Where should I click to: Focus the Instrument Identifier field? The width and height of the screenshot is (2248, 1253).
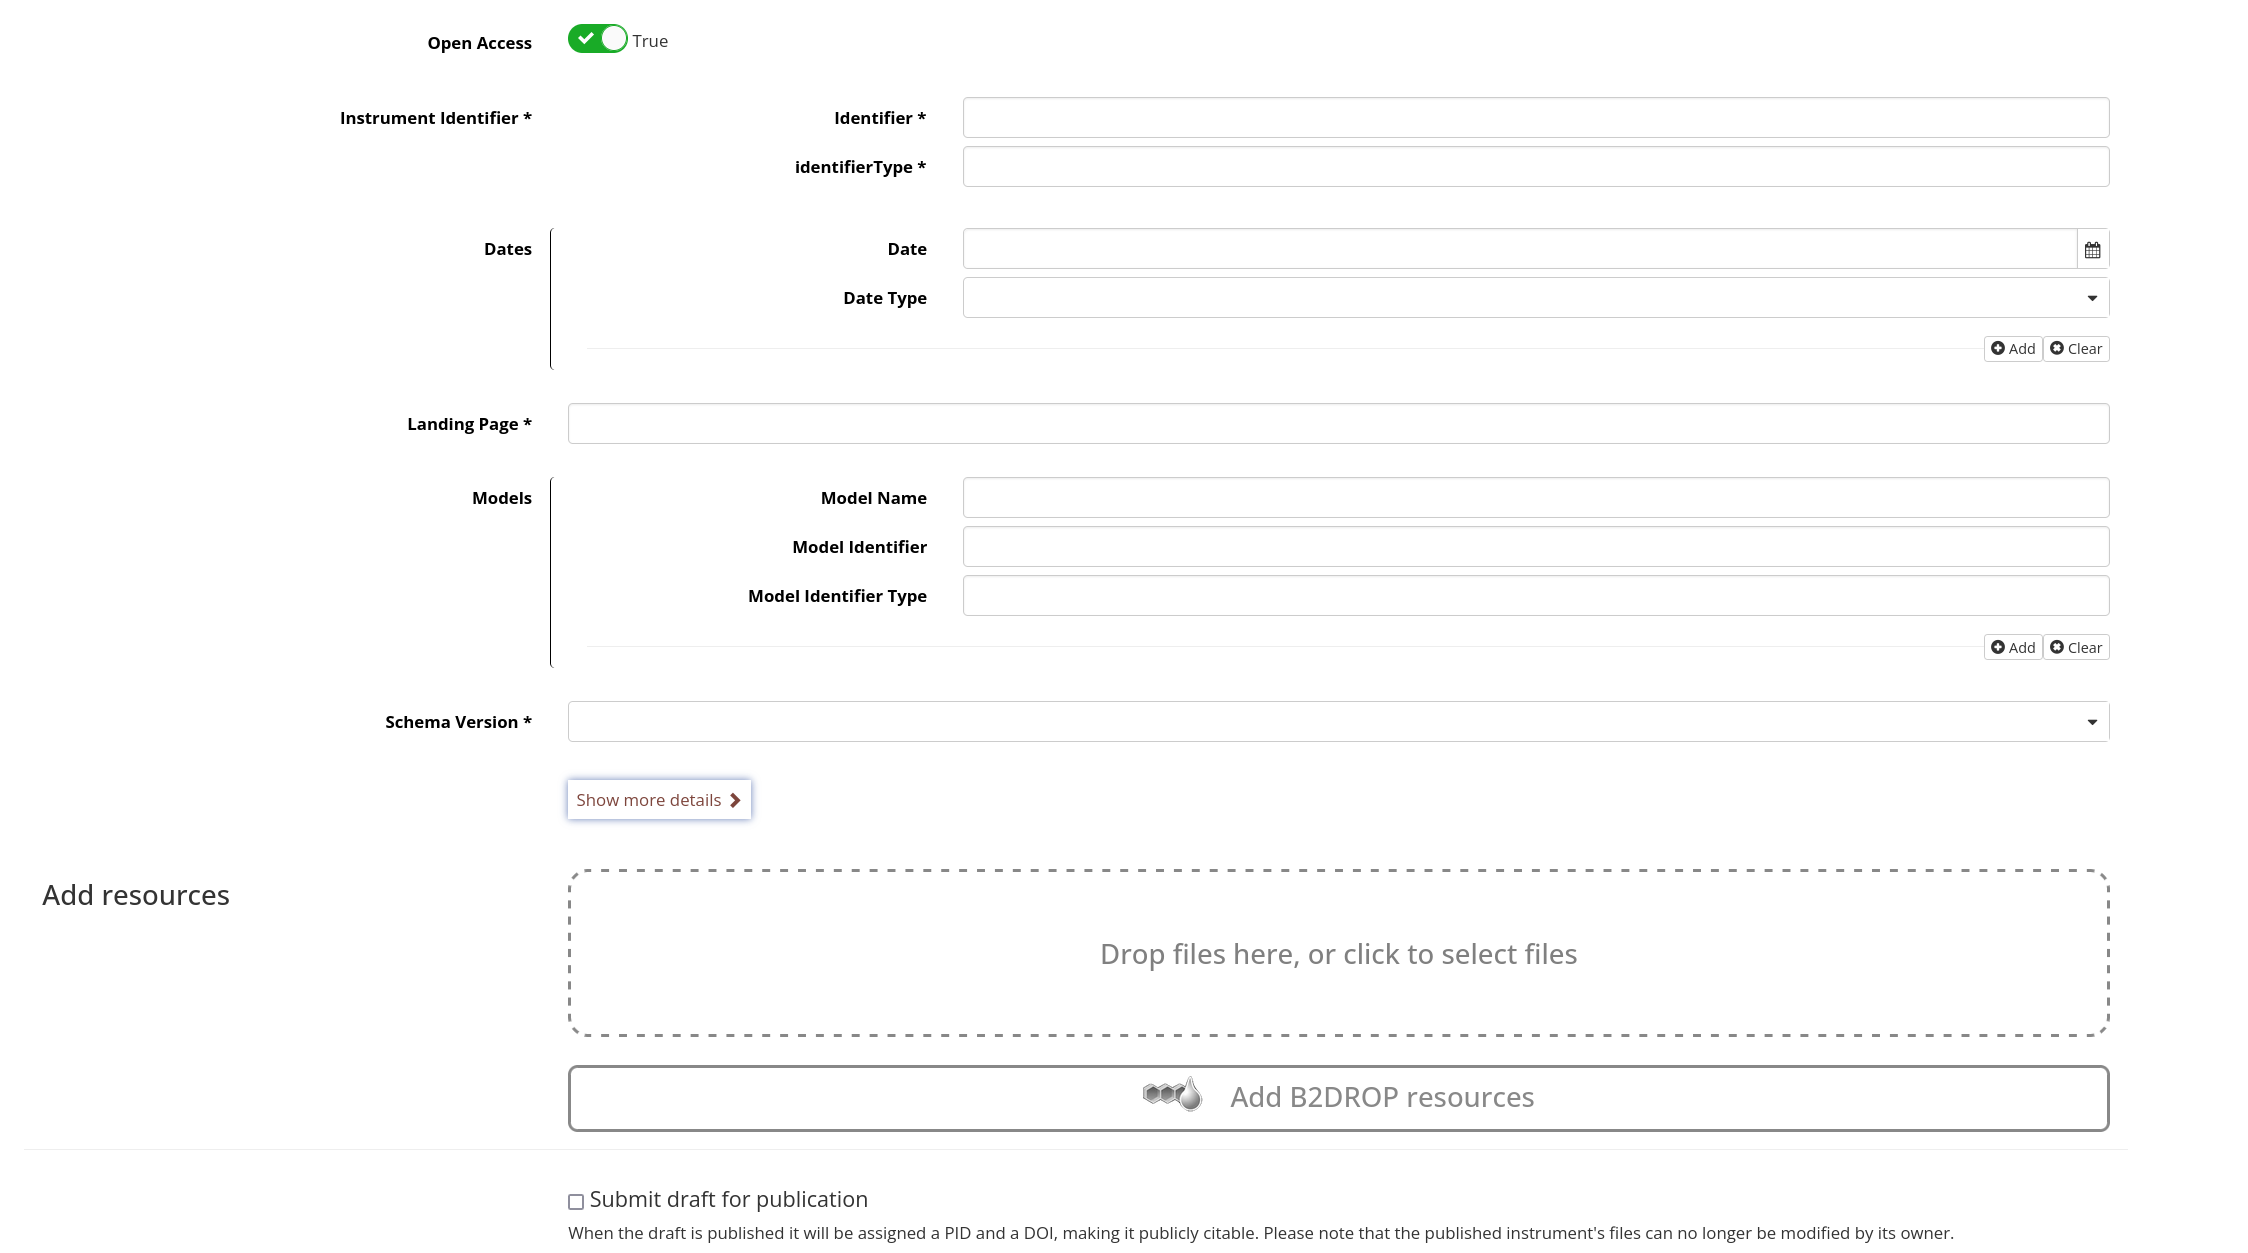(x=1535, y=118)
